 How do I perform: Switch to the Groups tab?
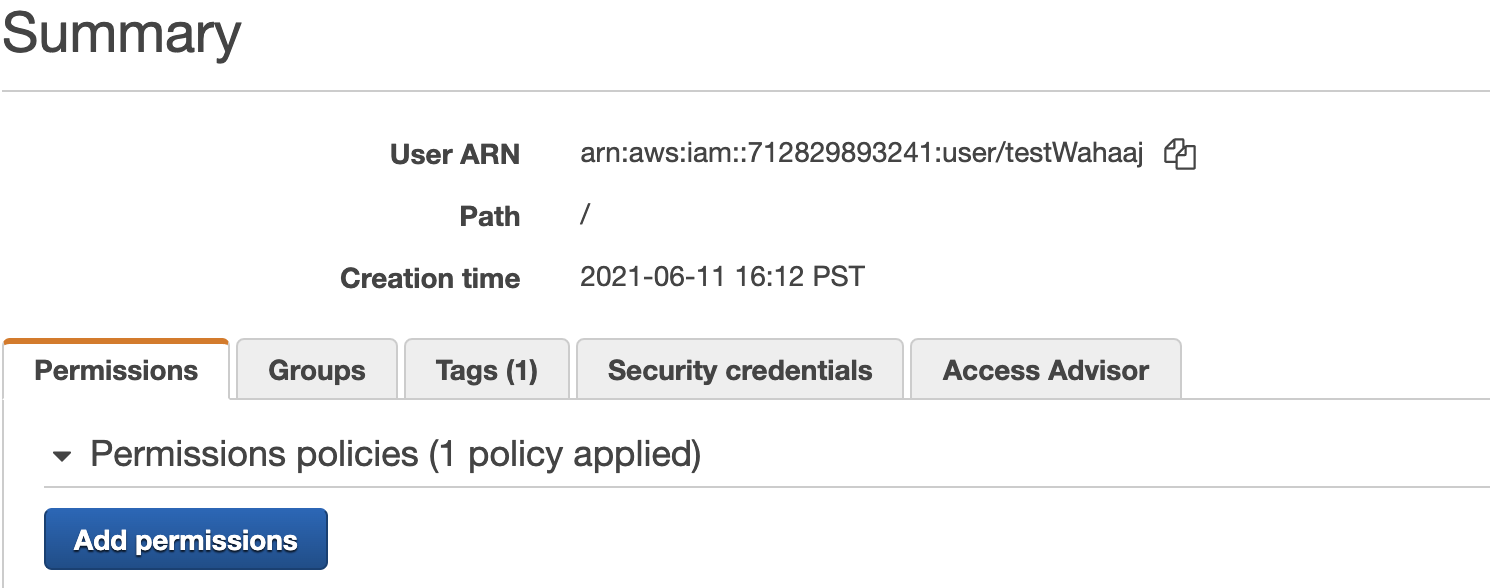click(316, 371)
